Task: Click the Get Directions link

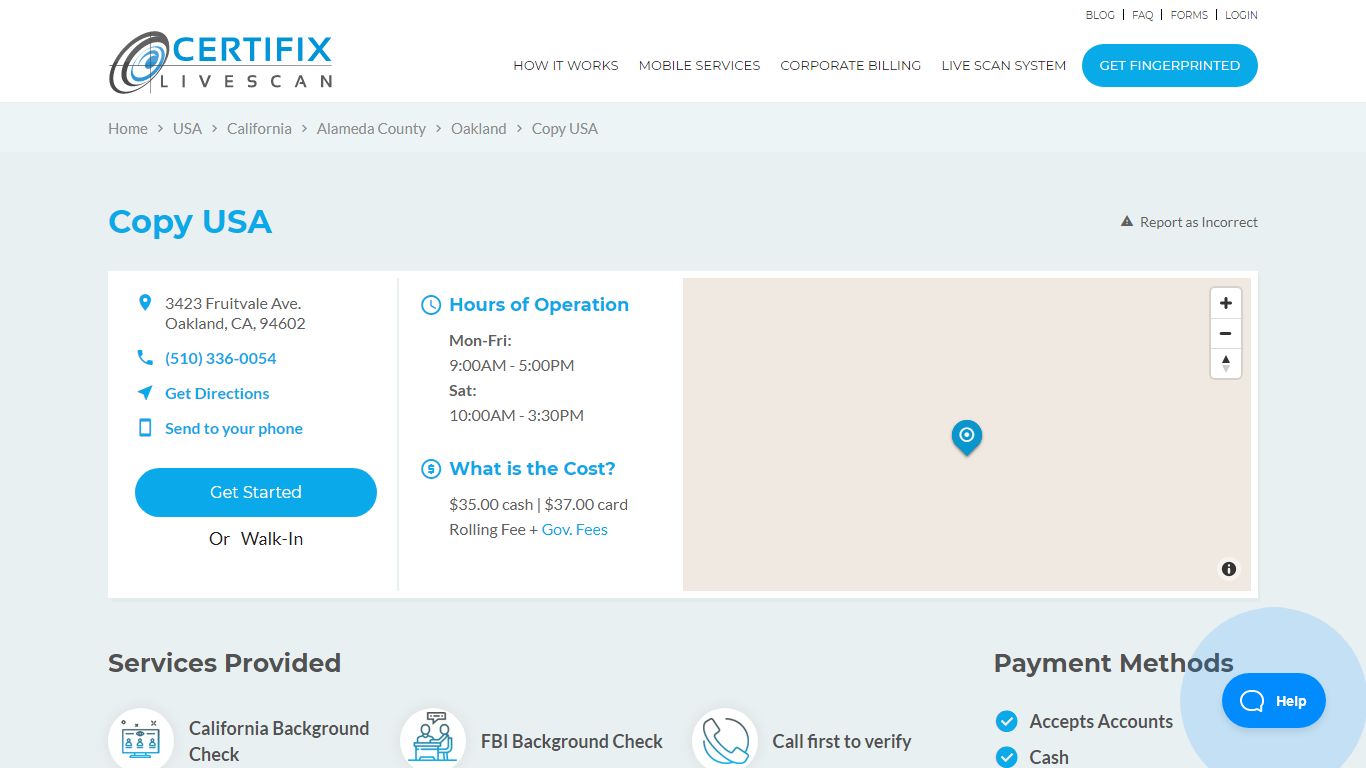Action: pos(217,393)
